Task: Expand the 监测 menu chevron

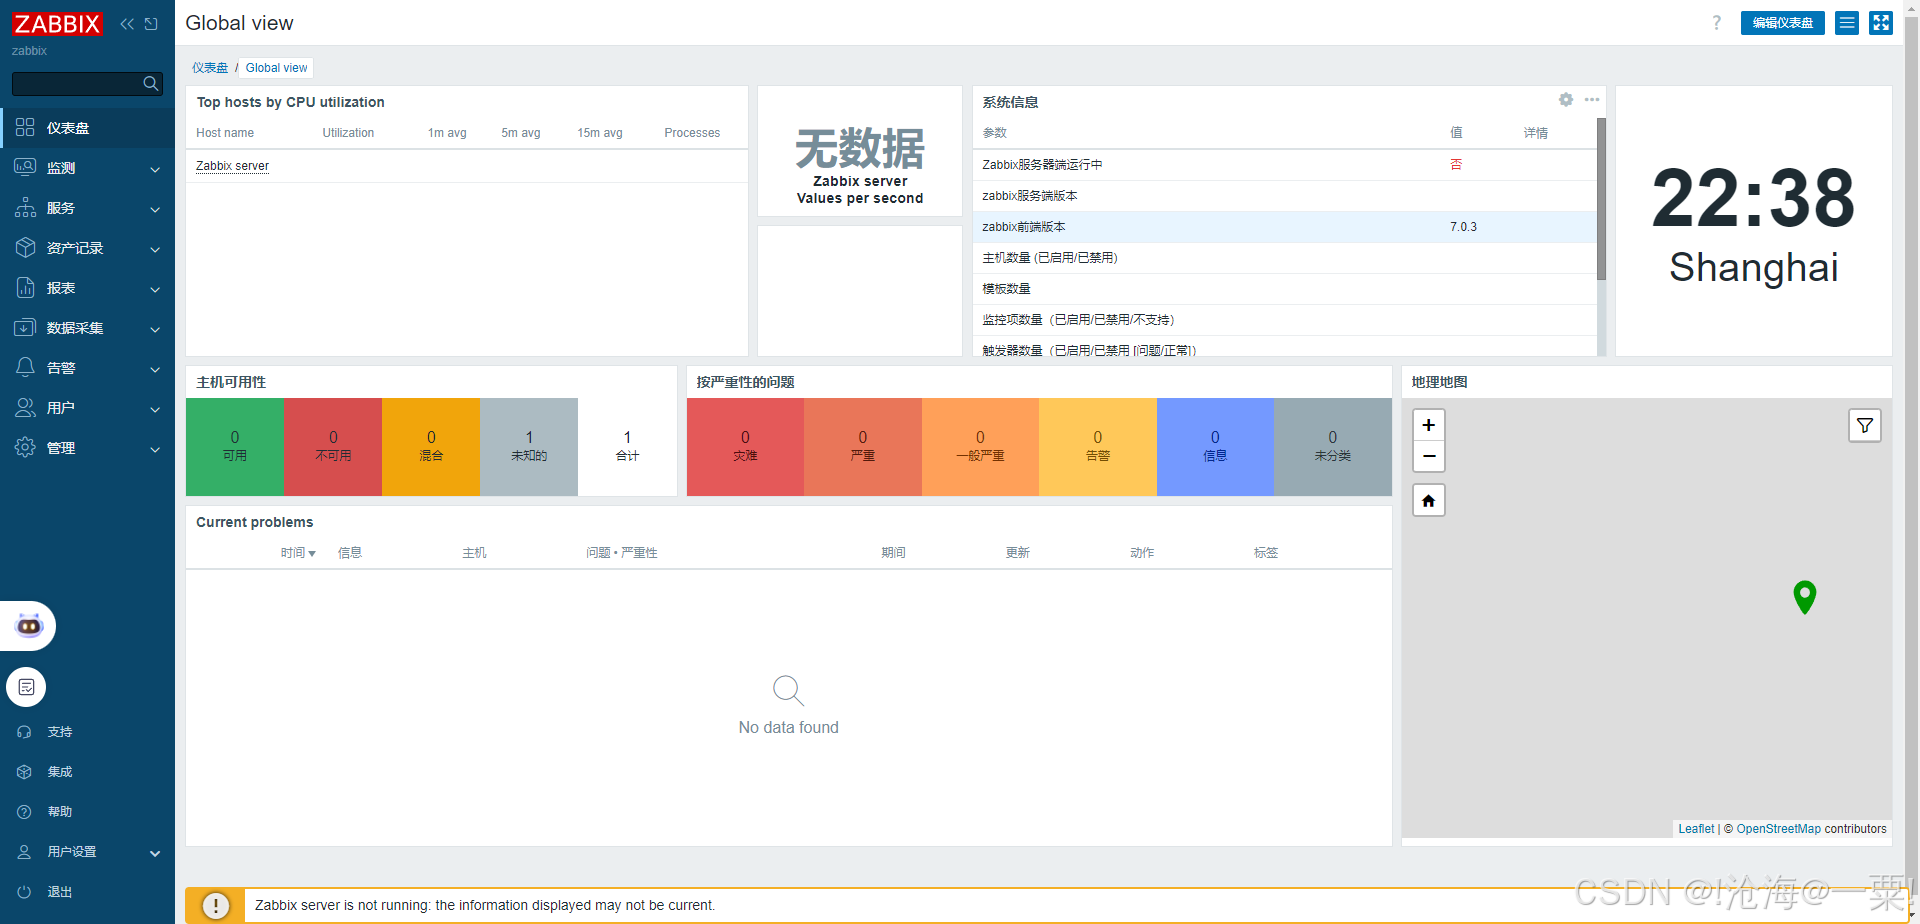Action: click(x=155, y=169)
